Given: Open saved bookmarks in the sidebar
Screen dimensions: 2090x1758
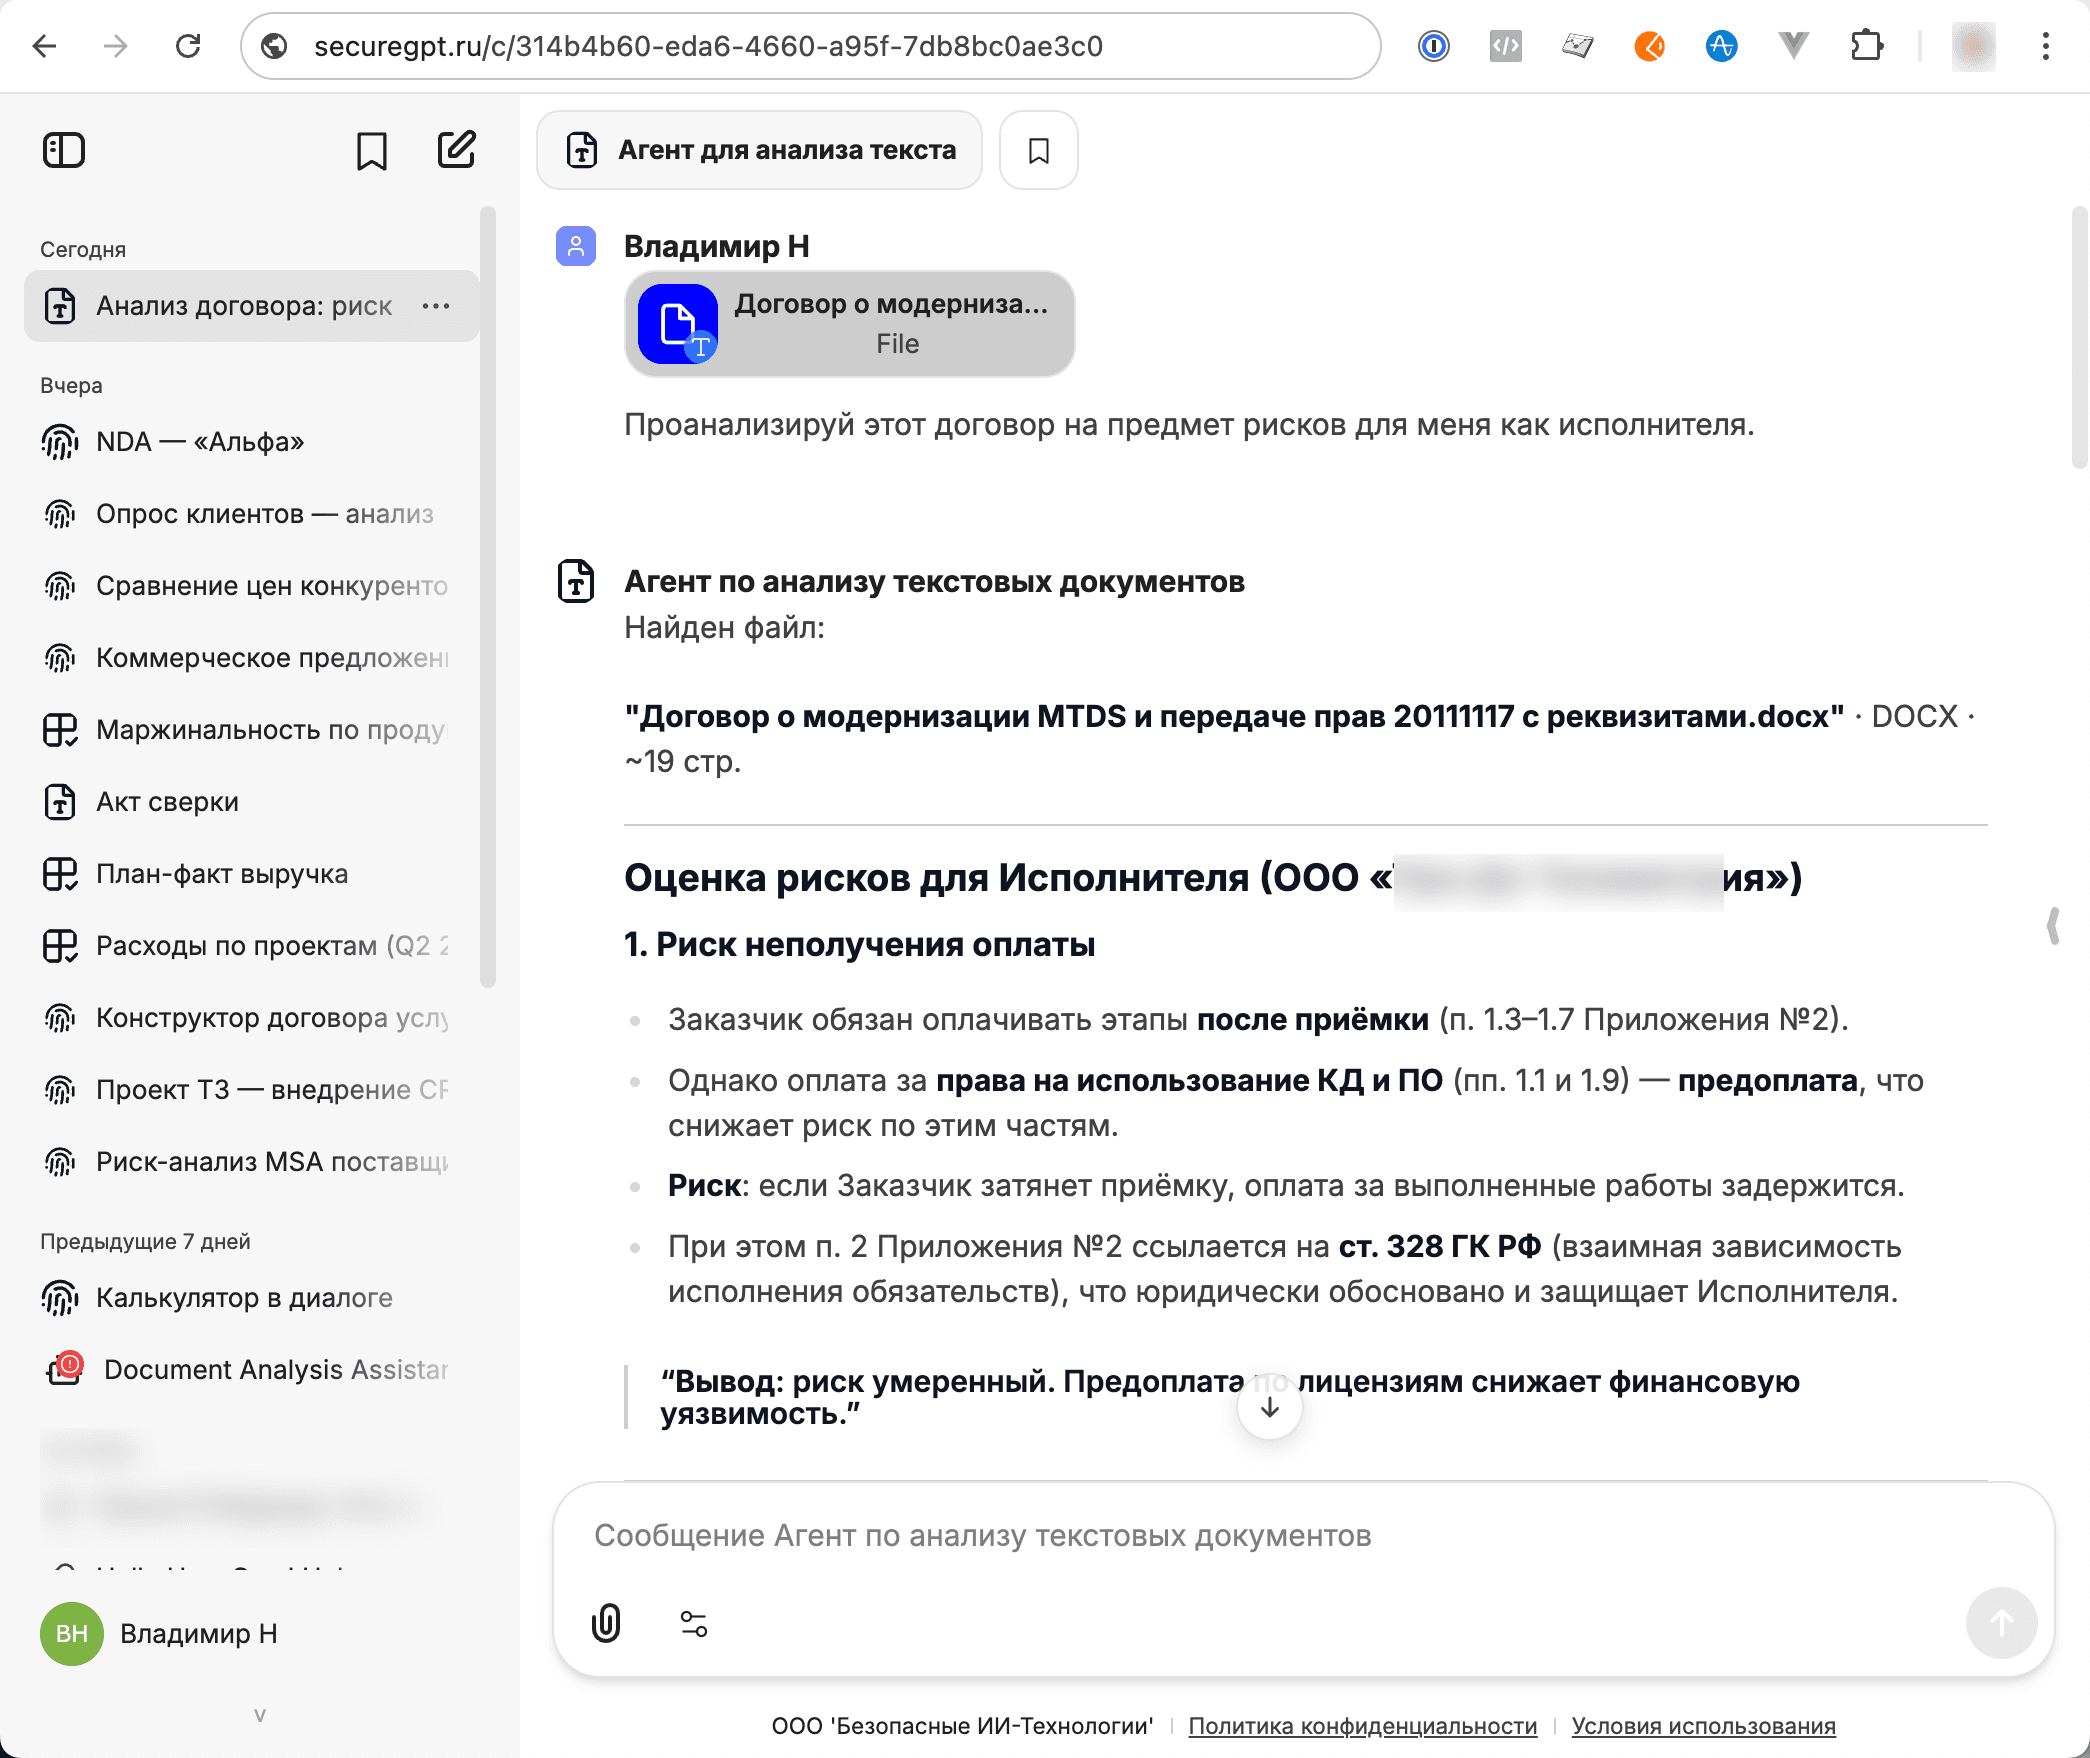Looking at the screenshot, I should tap(371, 149).
